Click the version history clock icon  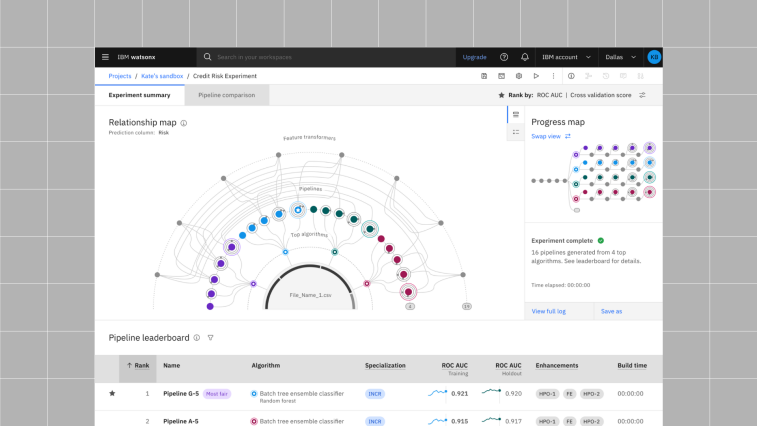[606, 76]
